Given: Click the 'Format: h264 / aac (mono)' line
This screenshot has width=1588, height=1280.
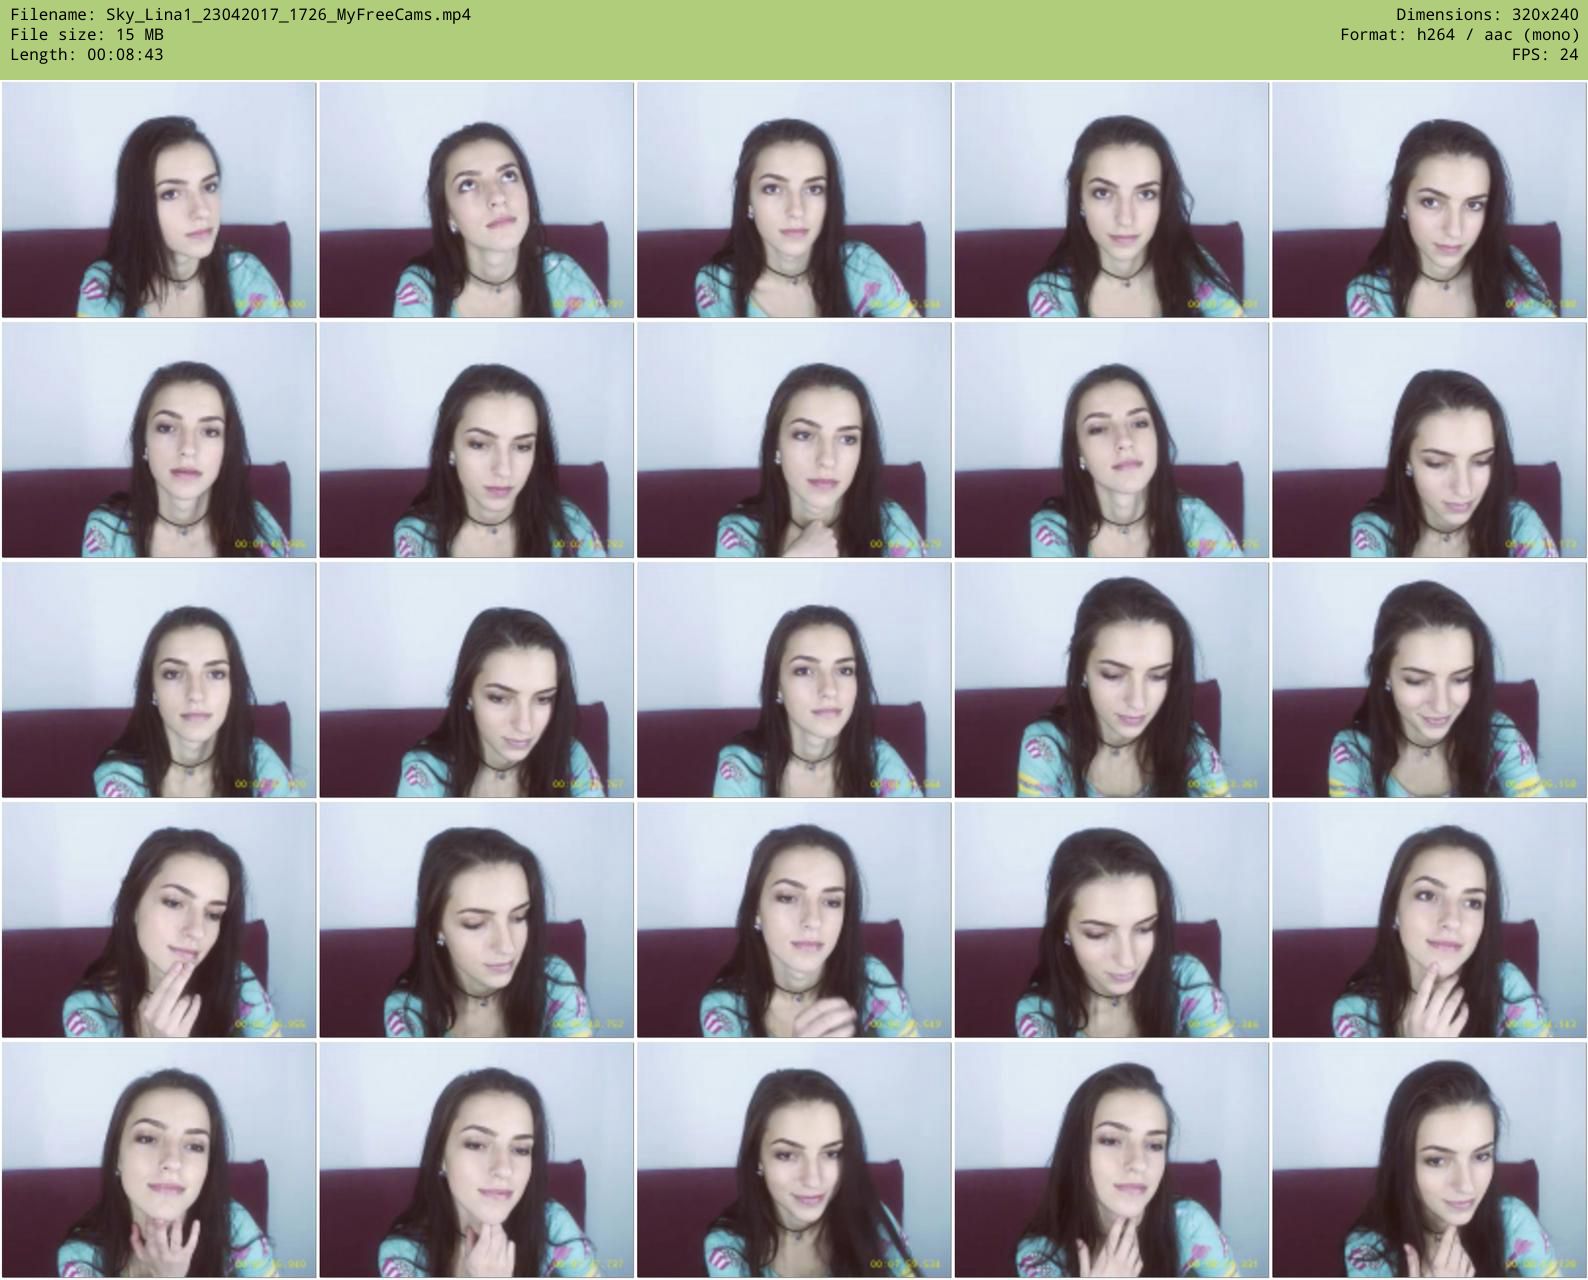Looking at the screenshot, I should pyautogui.click(x=1459, y=34).
